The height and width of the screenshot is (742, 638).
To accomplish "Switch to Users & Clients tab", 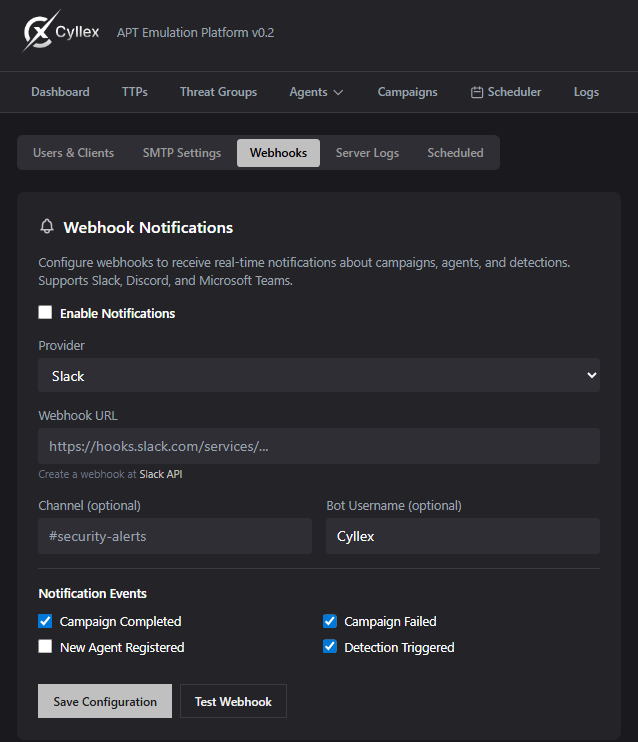I will click(73, 153).
